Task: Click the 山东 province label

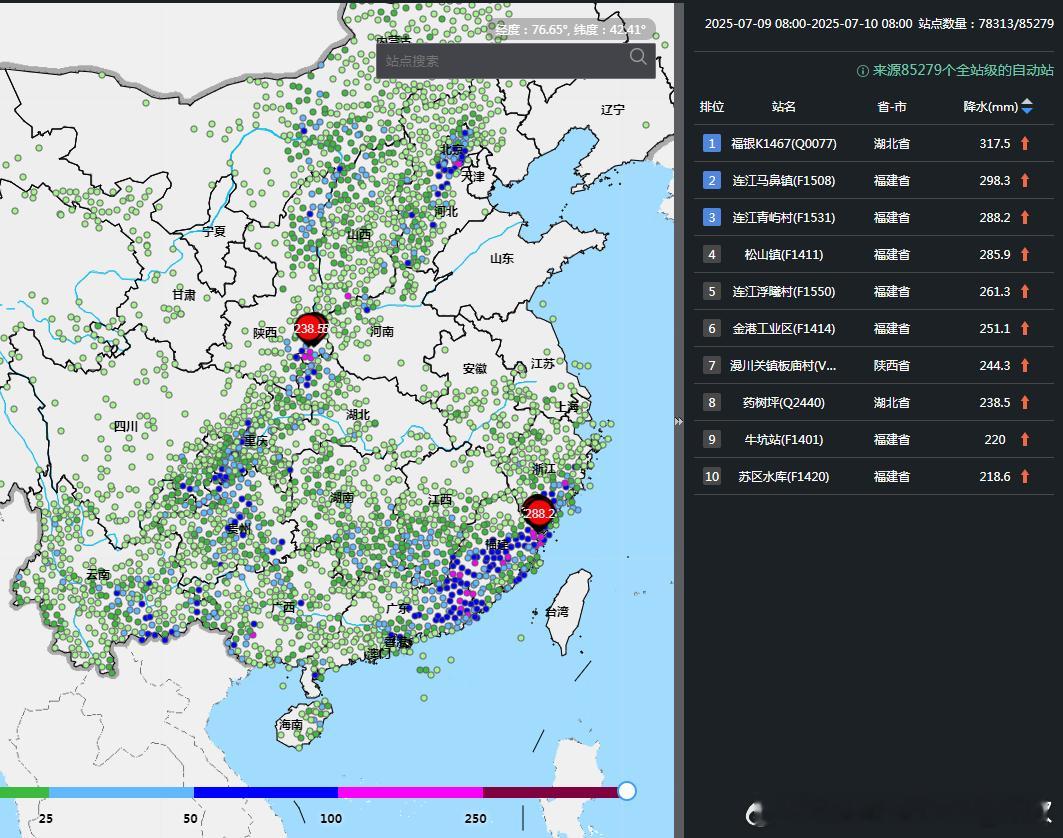Action: click(502, 258)
